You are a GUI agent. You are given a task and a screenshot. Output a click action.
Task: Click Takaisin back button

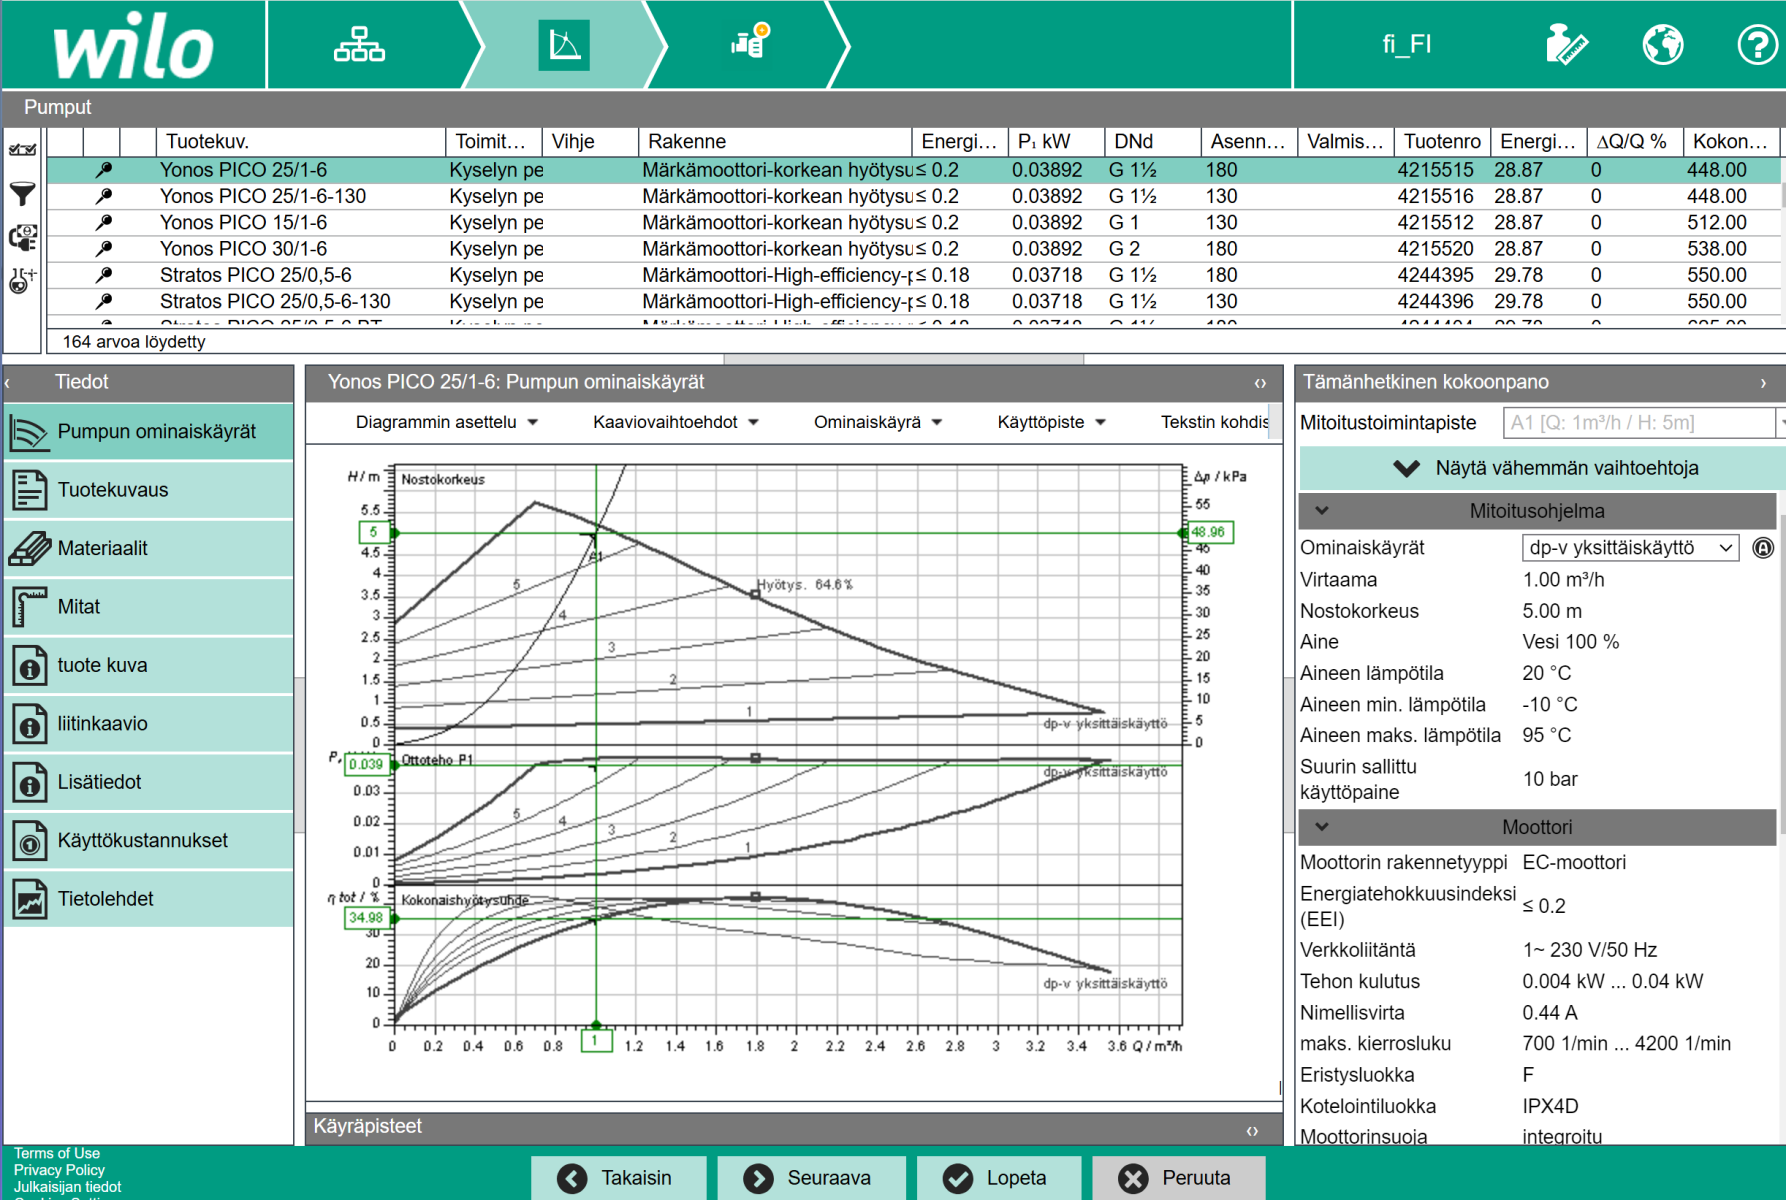click(x=619, y=1178)
